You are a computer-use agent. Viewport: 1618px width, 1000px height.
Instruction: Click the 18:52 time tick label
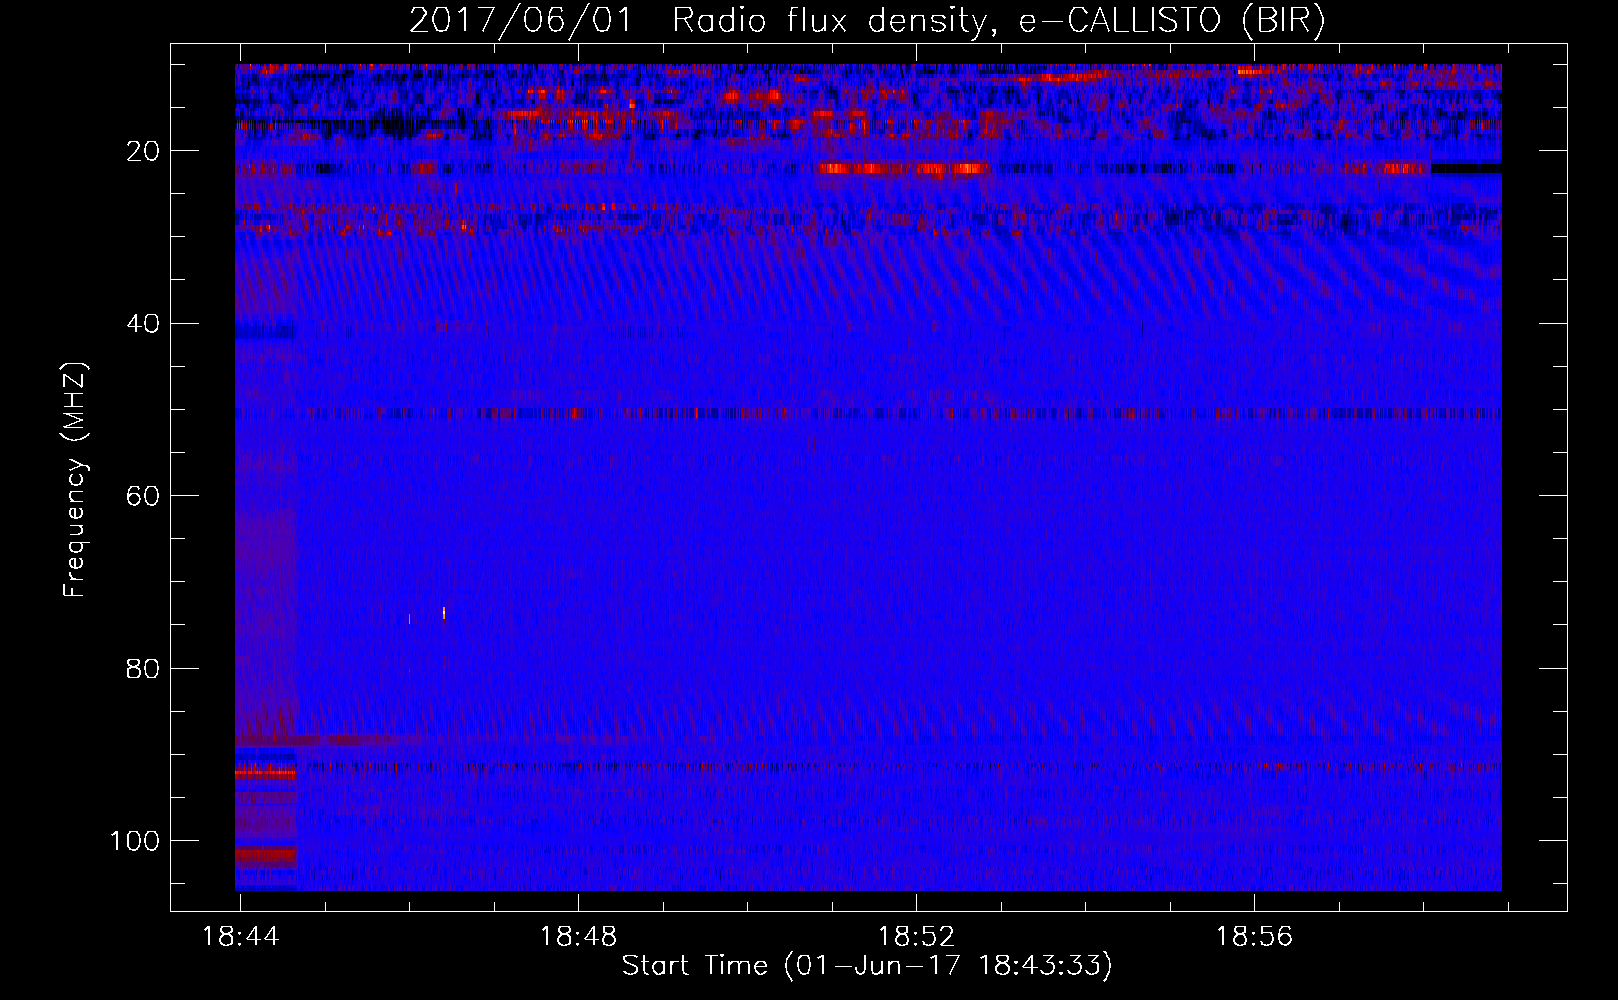(x=917, y=937)
